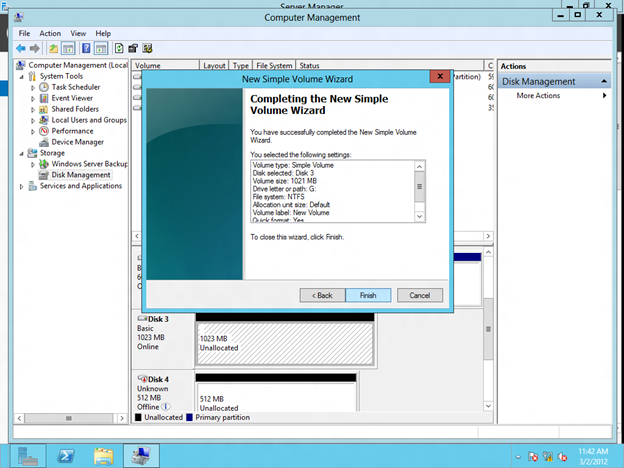Click the Offline info icon on Disk 4
The width and height of the screenshot is (624, 468).
pos(164,407)
